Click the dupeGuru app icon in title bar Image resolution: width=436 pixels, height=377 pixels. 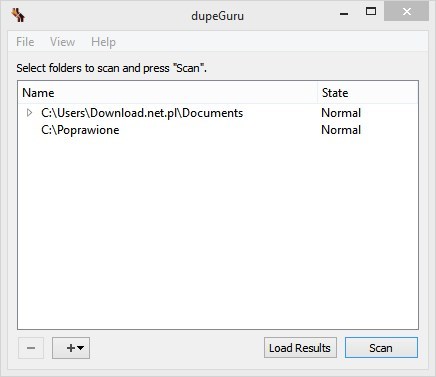pyautogui.click(x=18, y=15)
